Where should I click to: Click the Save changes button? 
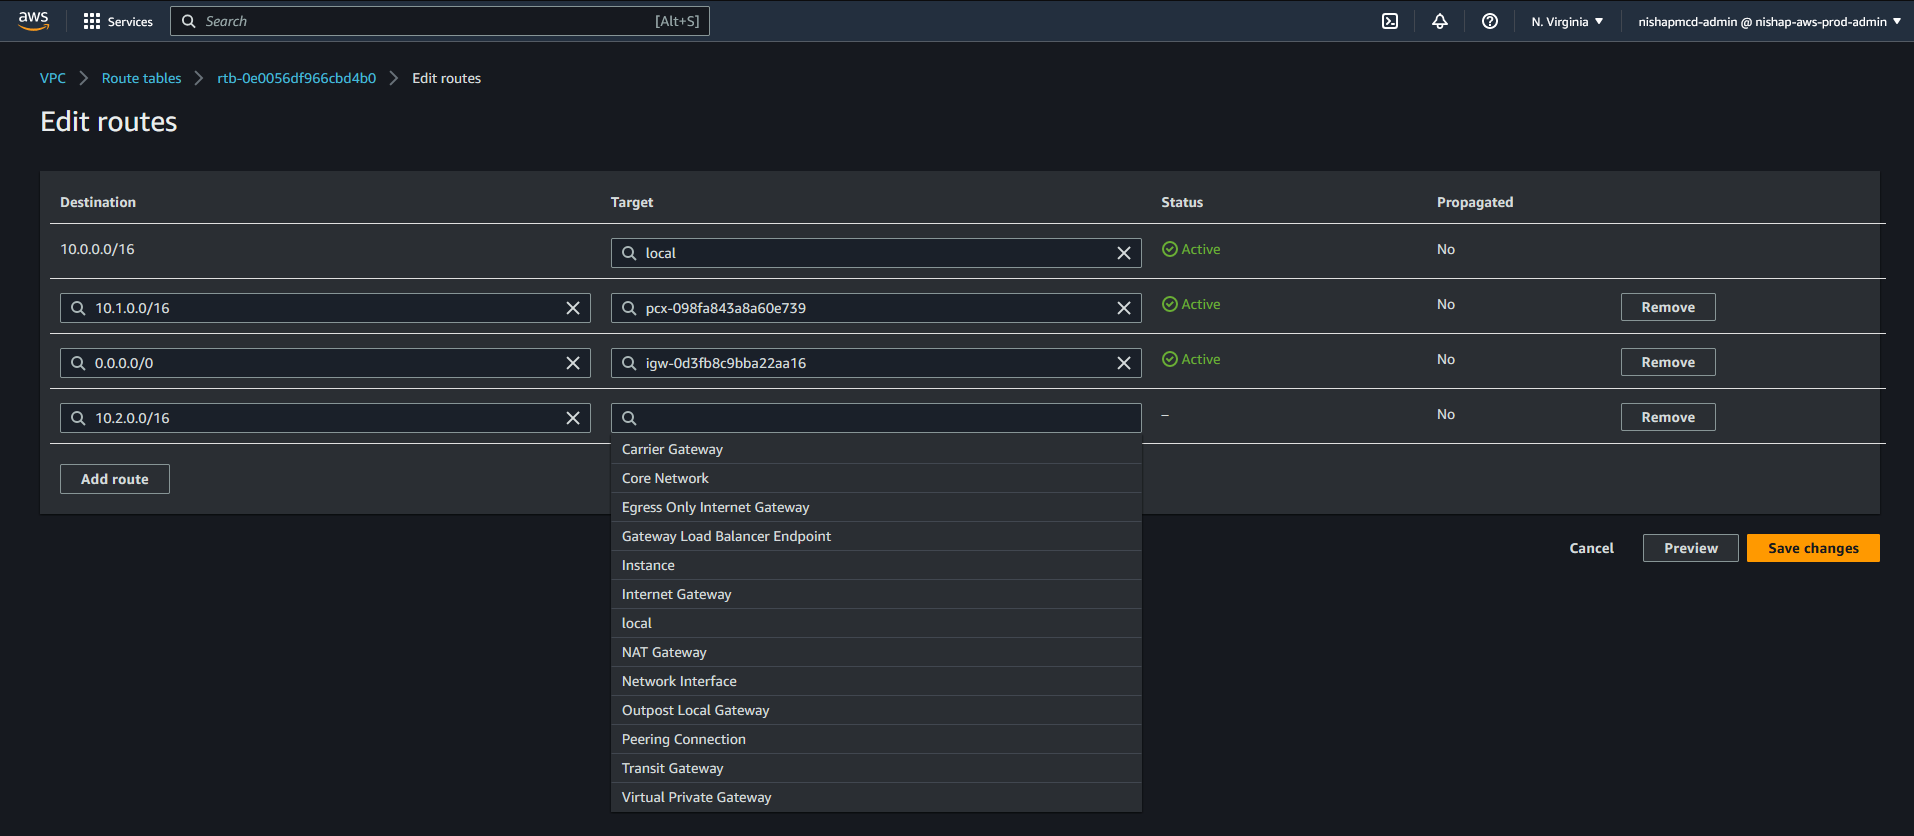(1813, 548)
